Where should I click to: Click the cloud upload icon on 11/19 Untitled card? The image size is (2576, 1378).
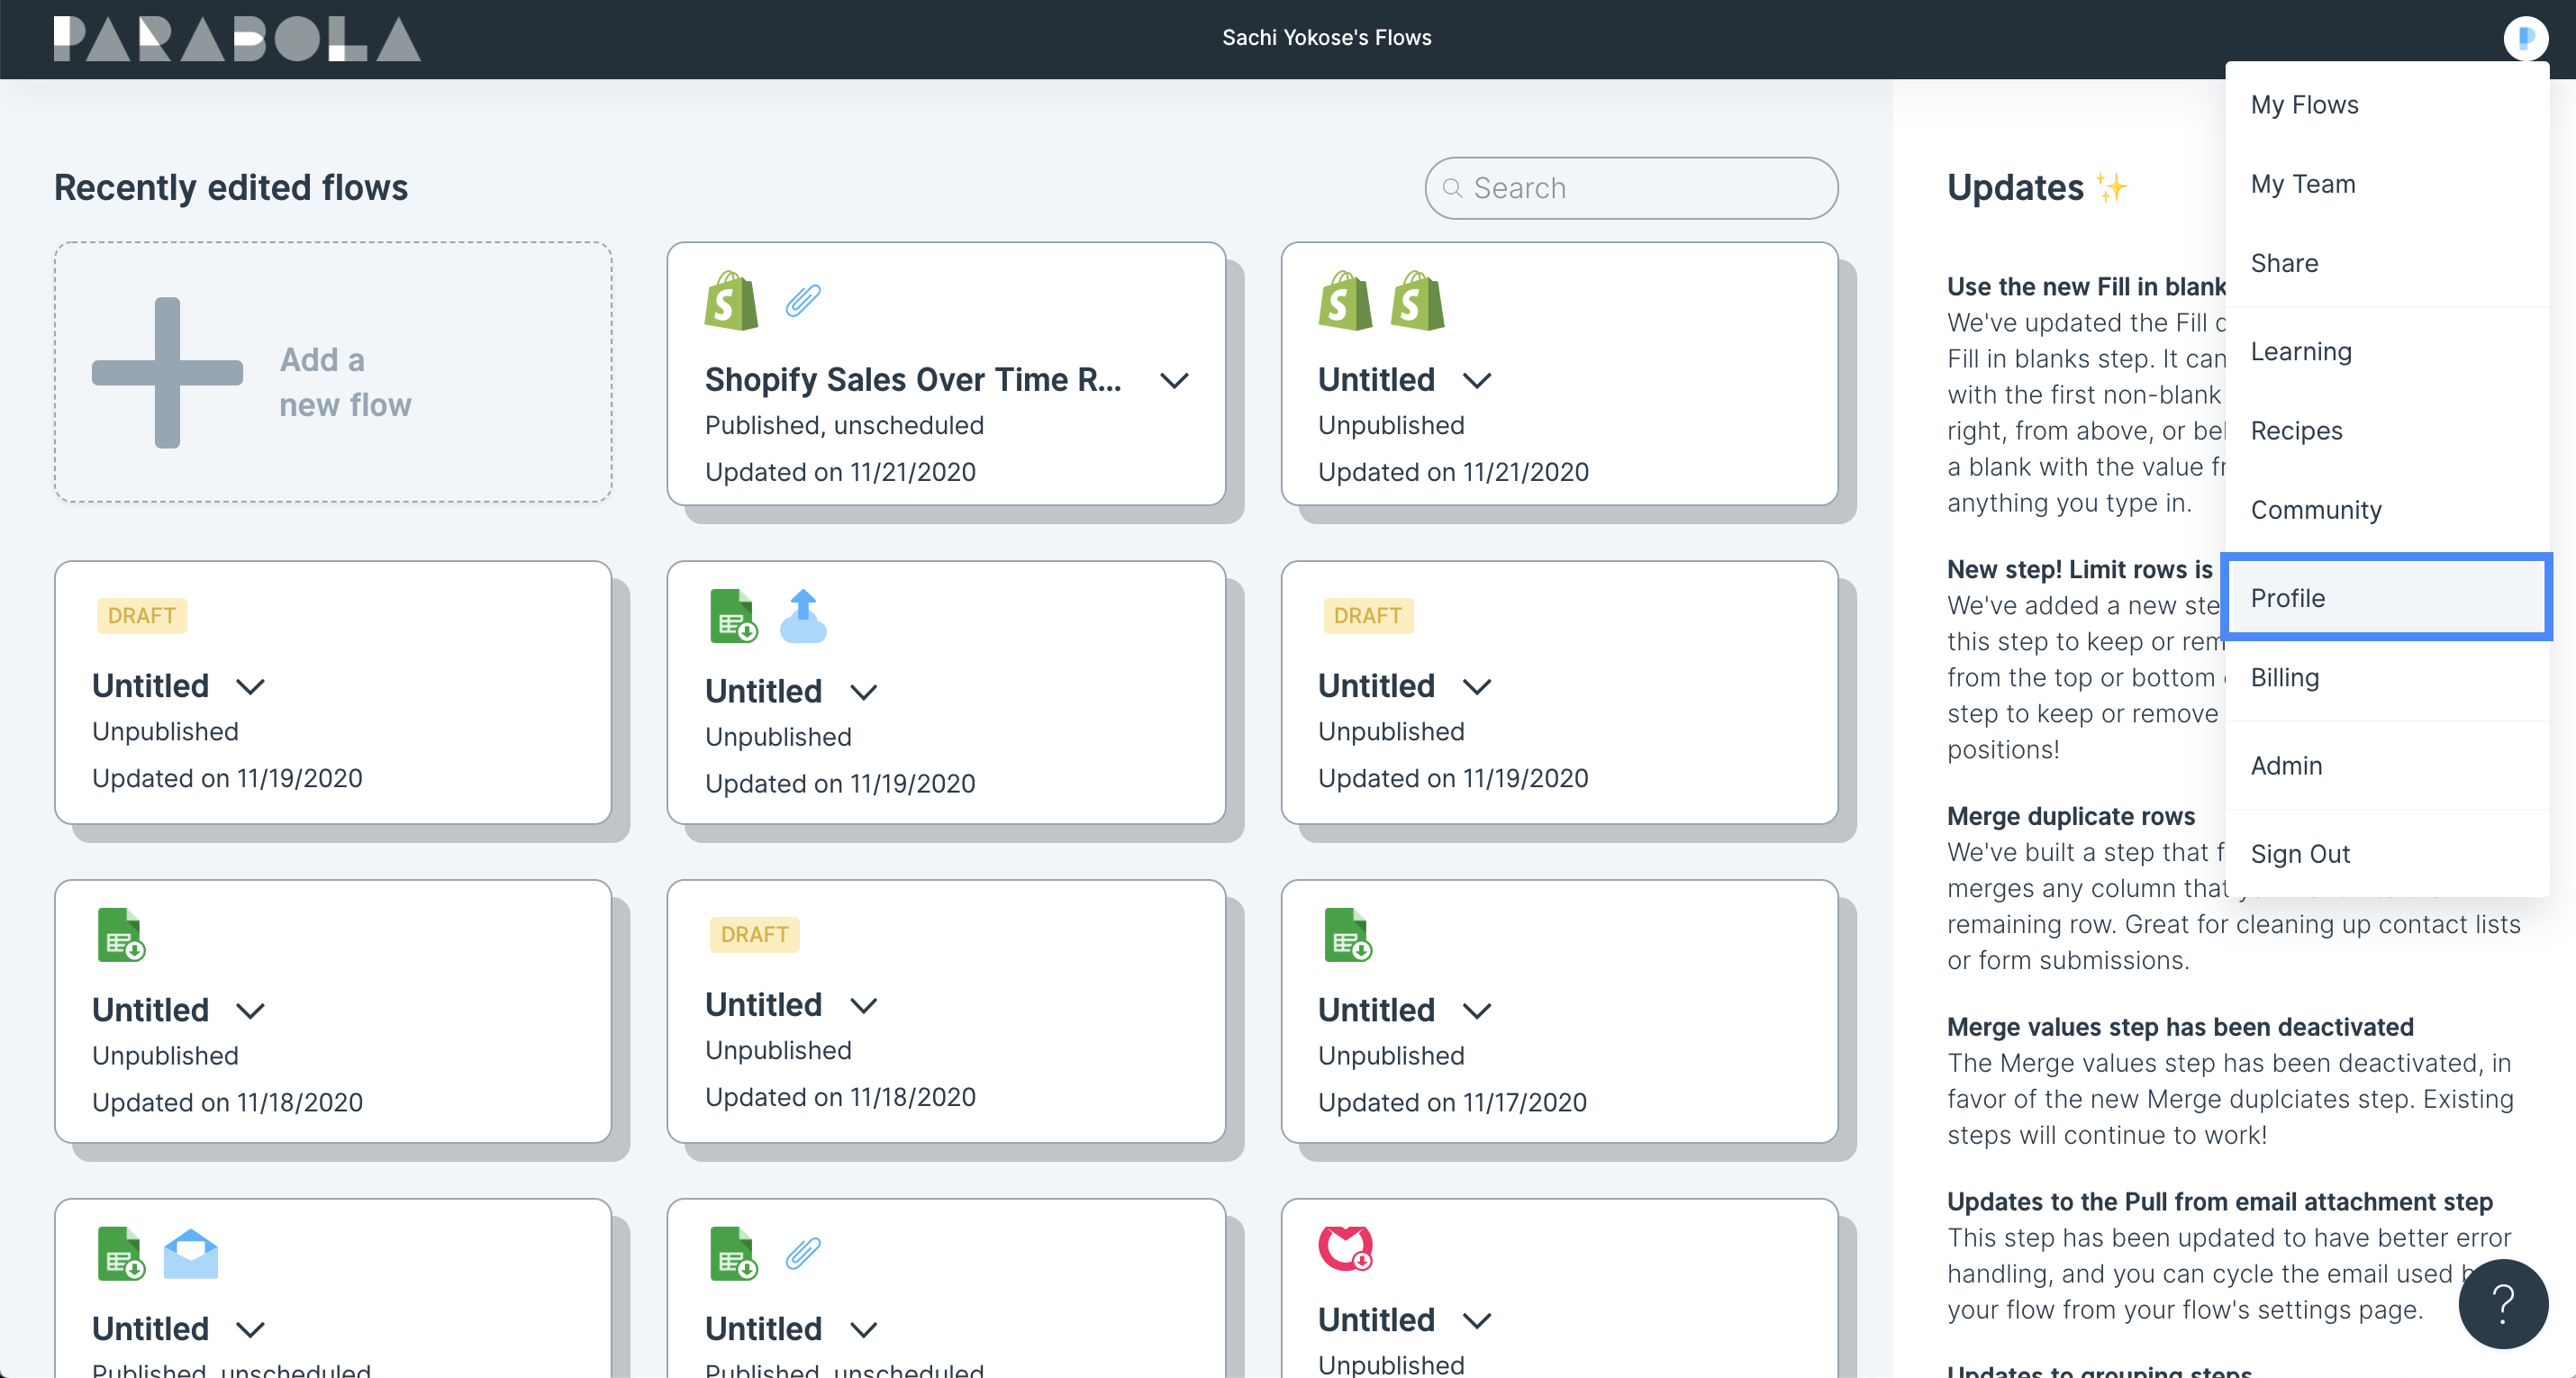point(803,615)
